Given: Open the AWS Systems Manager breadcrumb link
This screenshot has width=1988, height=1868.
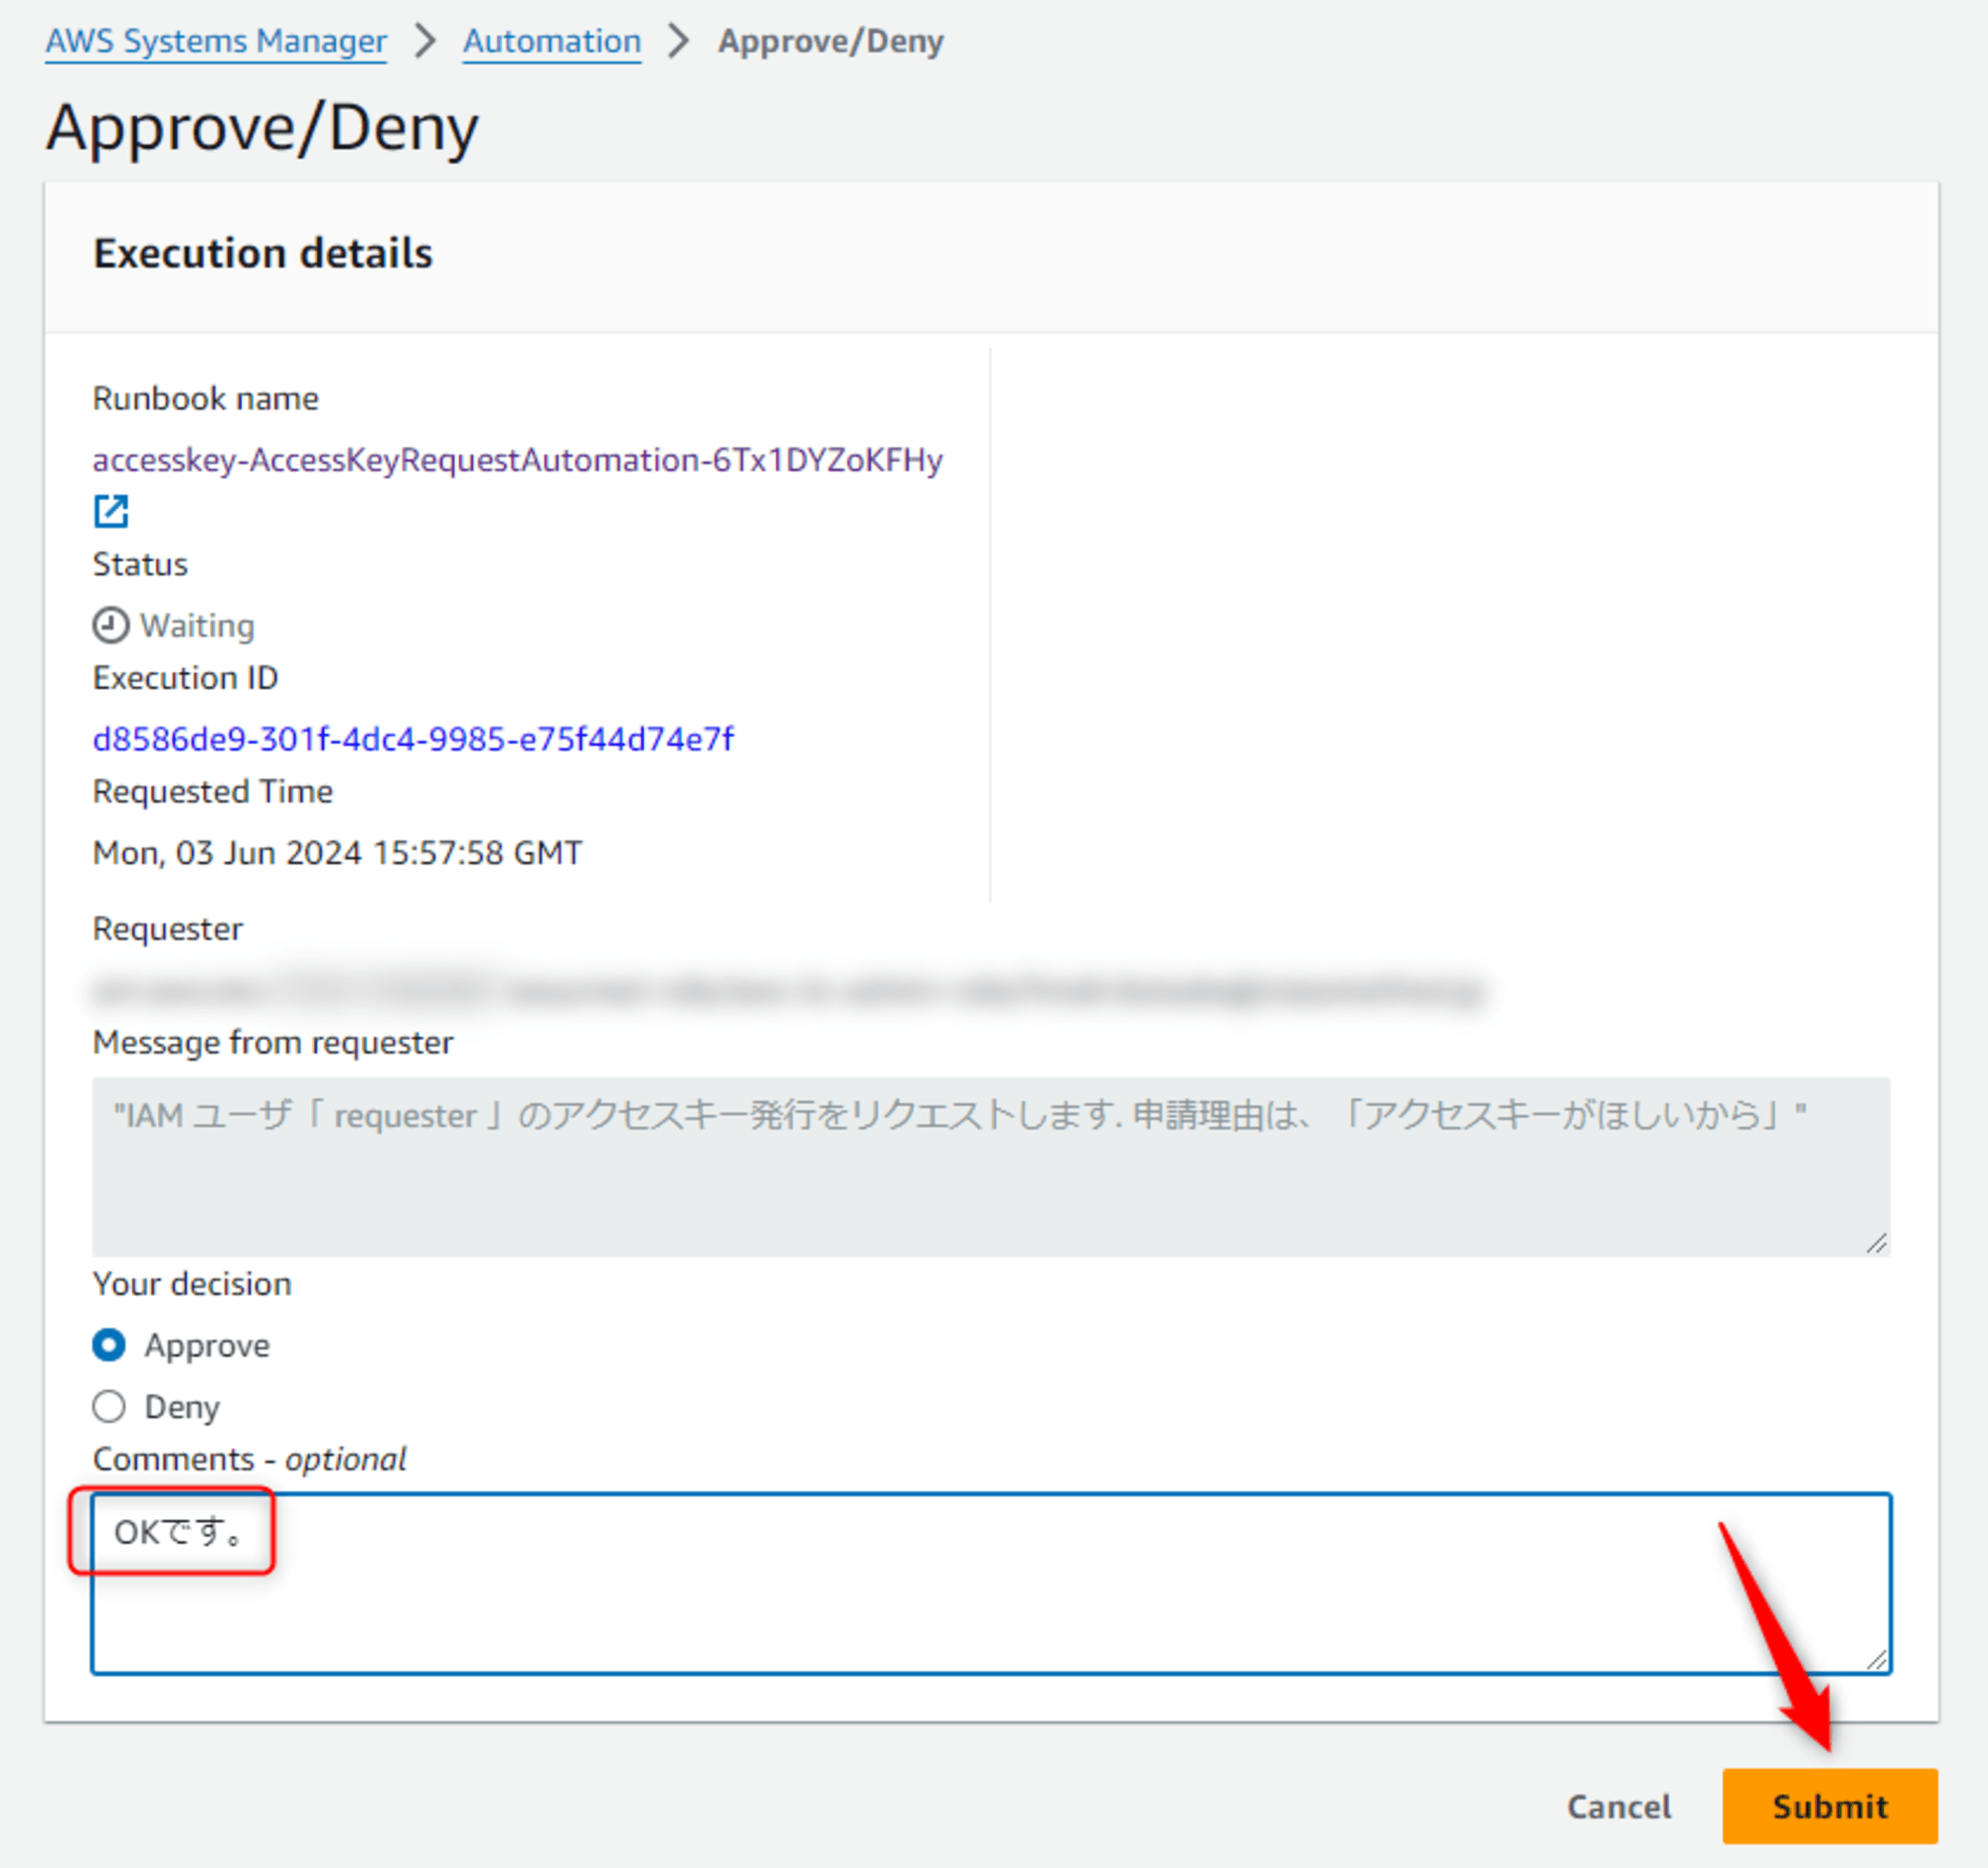Looking at the screenshot, I should [x=216, y=41].
